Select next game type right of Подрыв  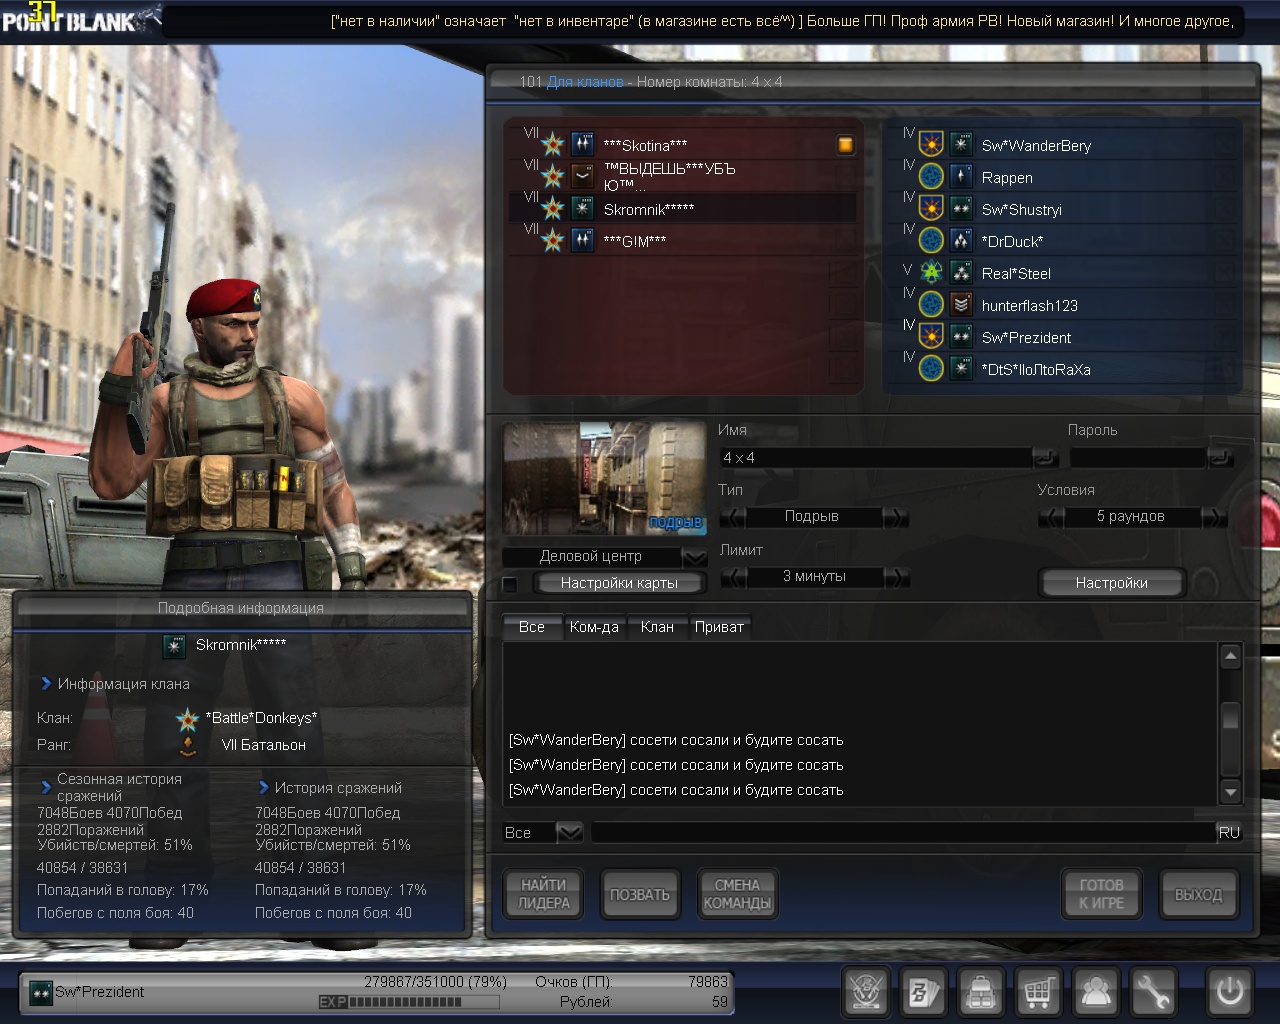pyautogui.click(x=896, y=517)
